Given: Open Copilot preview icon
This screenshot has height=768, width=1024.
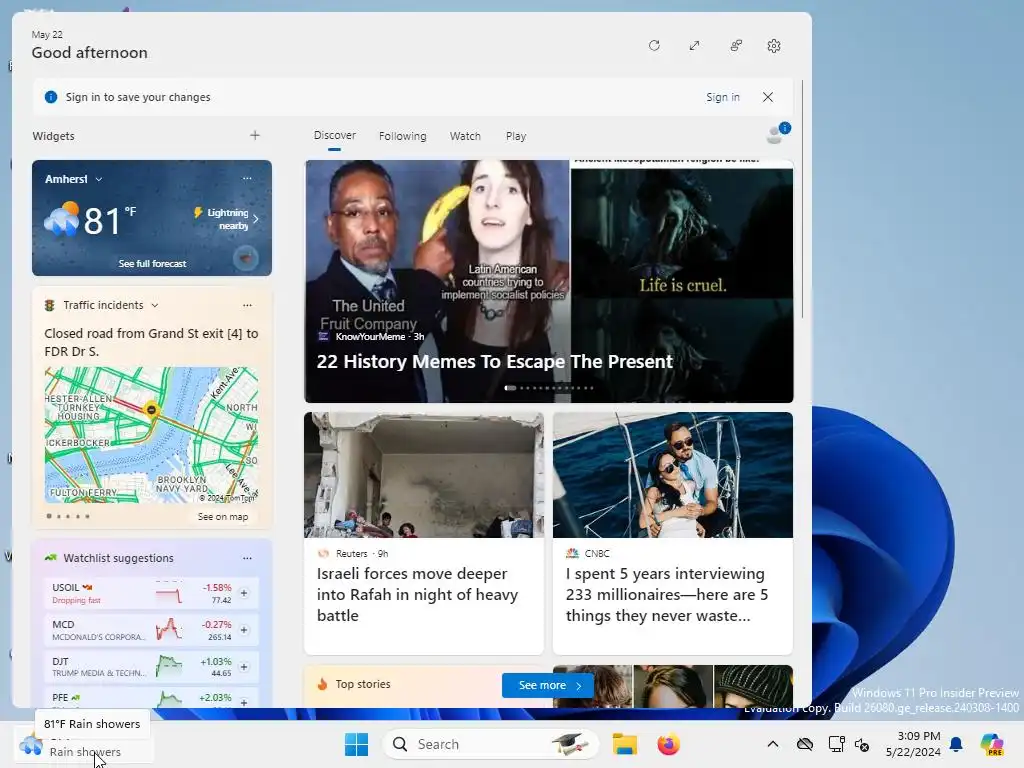Looking at the screenshot, I should click(x=991, y=744).
